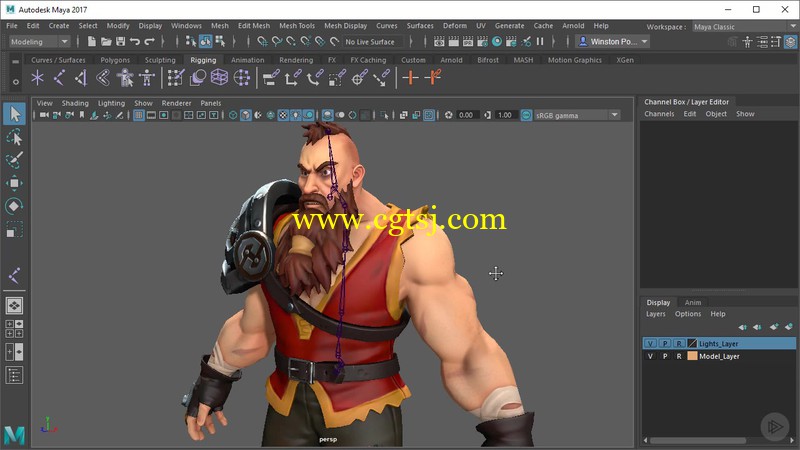Toggle R display type of Model_Layer
The height and width of the screenshot is (450, 800).
coord(679,356)
